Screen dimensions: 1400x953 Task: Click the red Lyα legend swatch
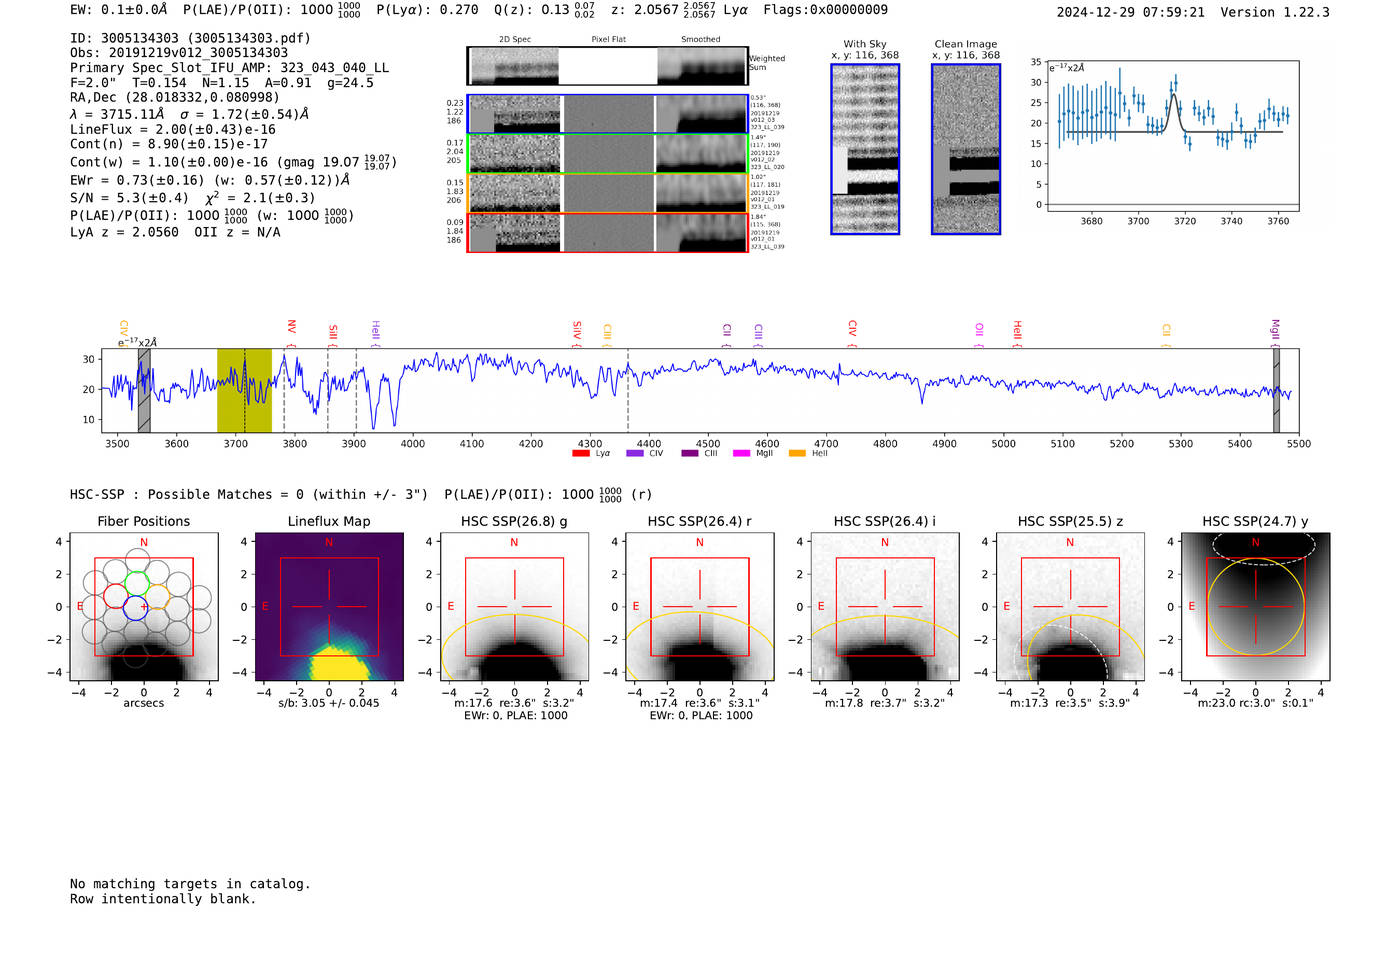(580, 454)
